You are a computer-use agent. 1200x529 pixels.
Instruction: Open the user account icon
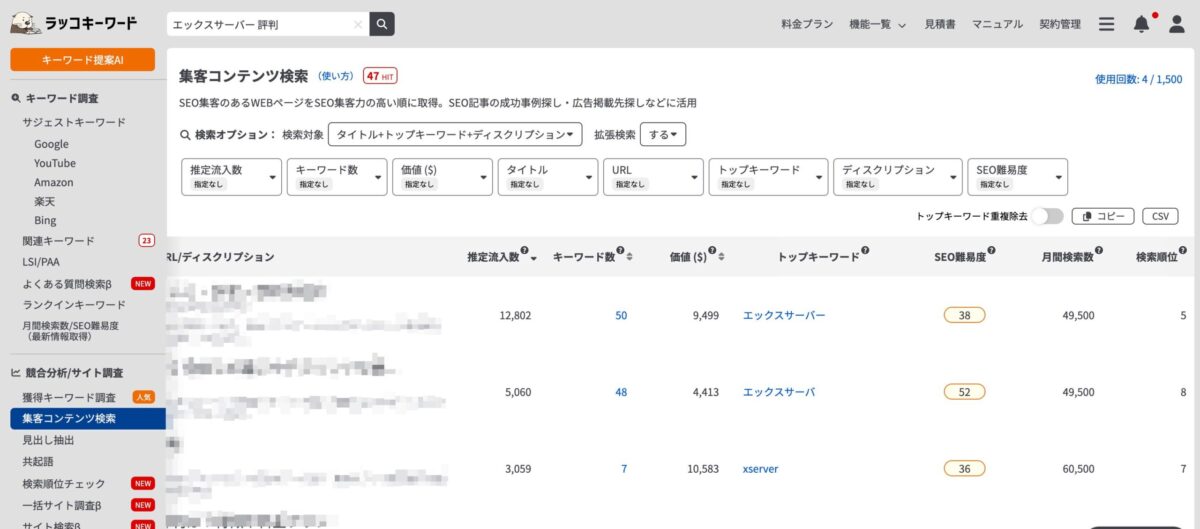click(x=1176, y=24)
